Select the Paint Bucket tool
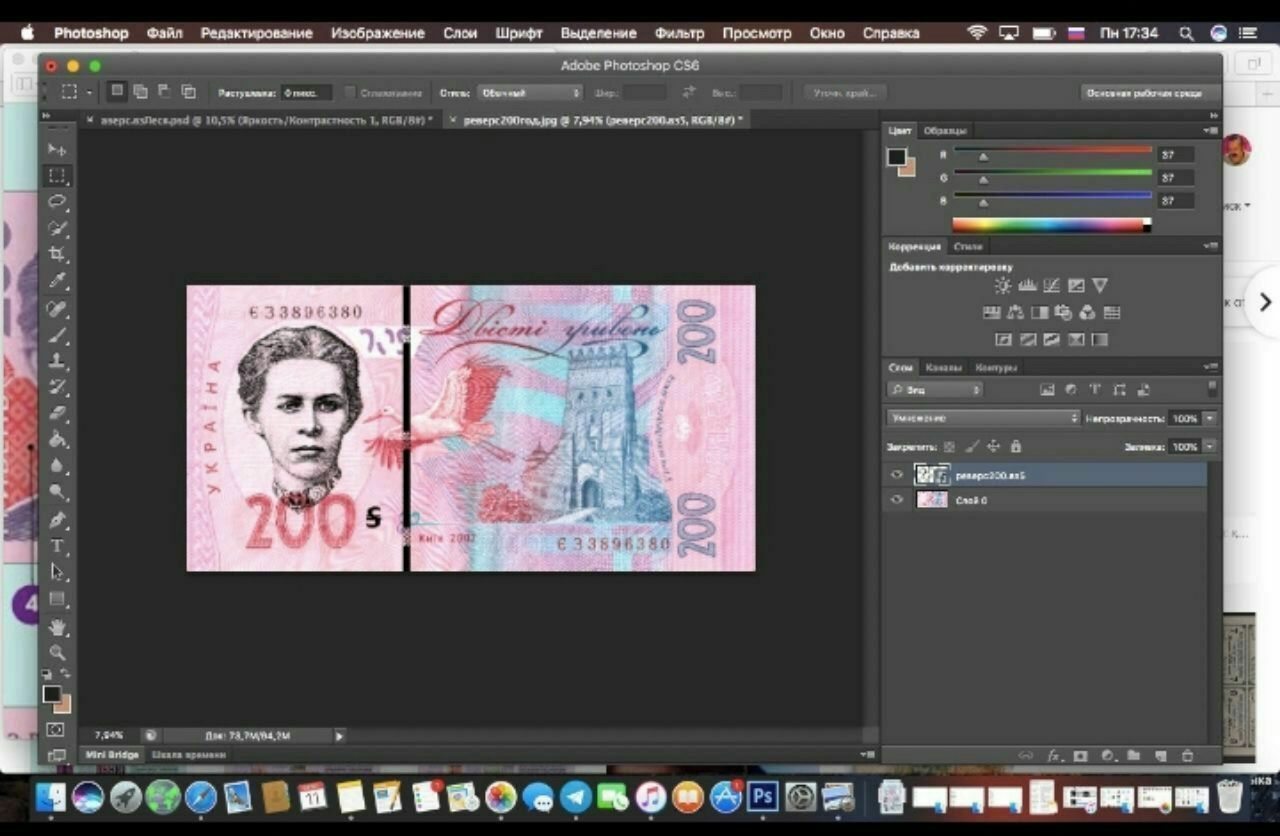This screenshot has width=1280, height=836. pos(57,440)
